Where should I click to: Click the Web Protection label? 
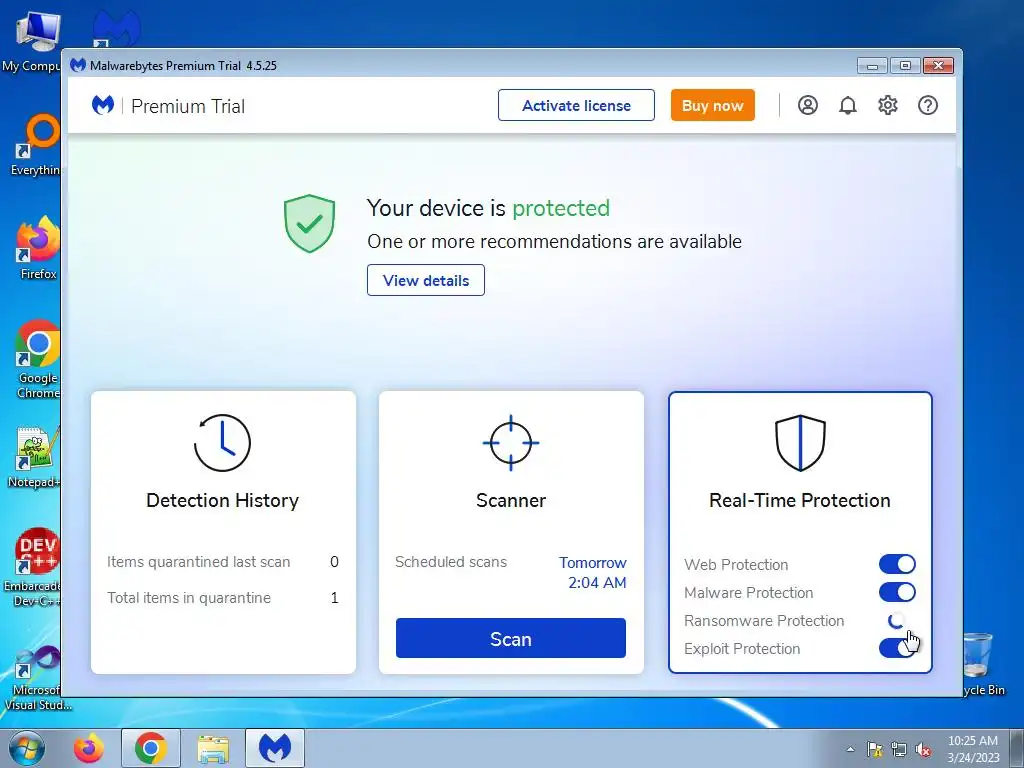pyautogui.click(x=736, y=564)
